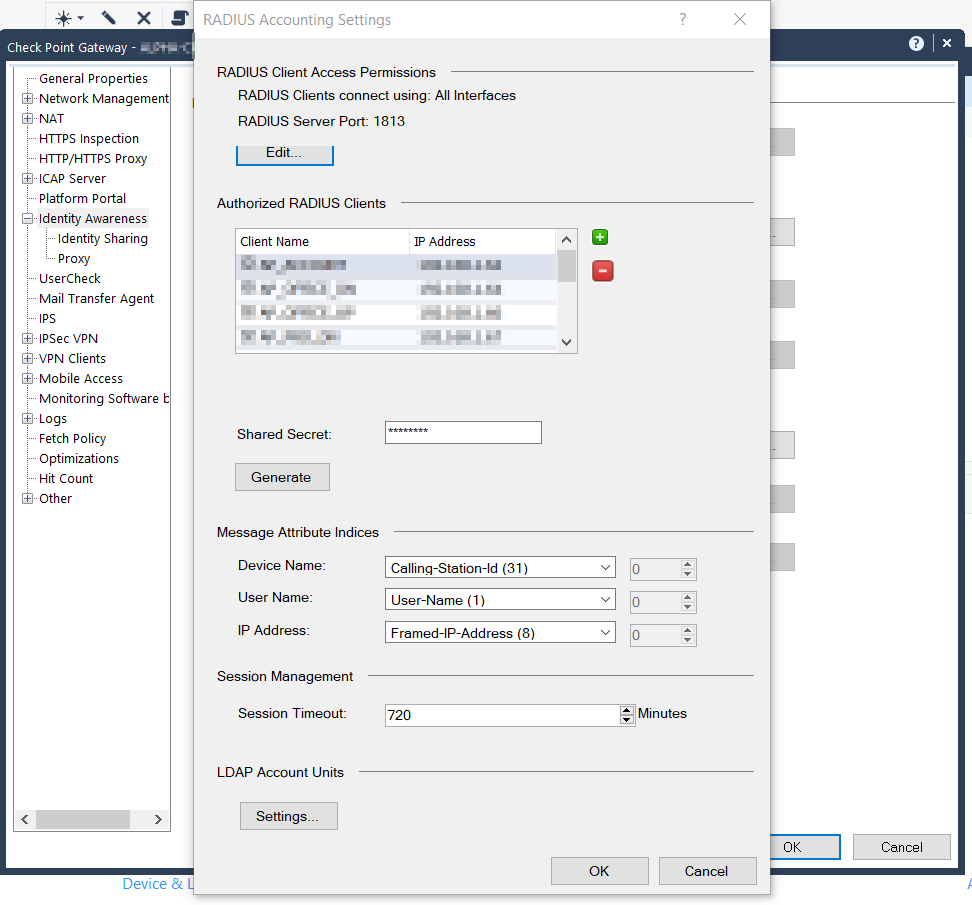Open the IP Address attribute dropdown
This screenshot has height=905, width=972.
[500, 633]
